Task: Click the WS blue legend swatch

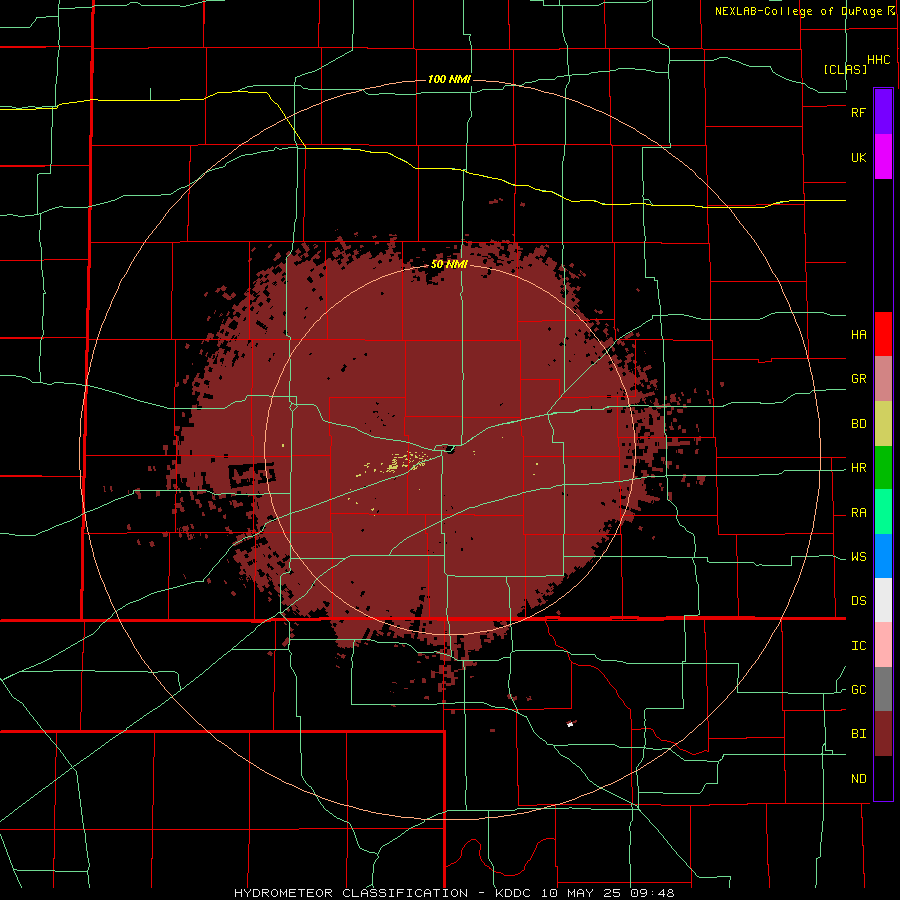Action: click(883, 556)
